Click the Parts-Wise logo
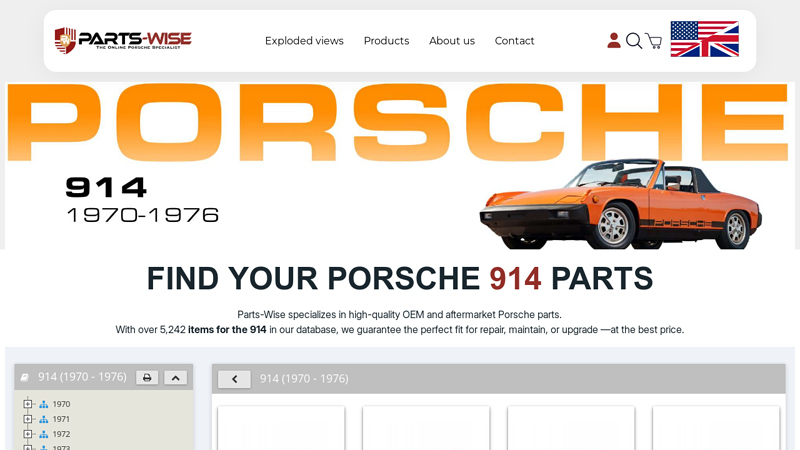This screenshot has width=800, height=450. (123, 40)
